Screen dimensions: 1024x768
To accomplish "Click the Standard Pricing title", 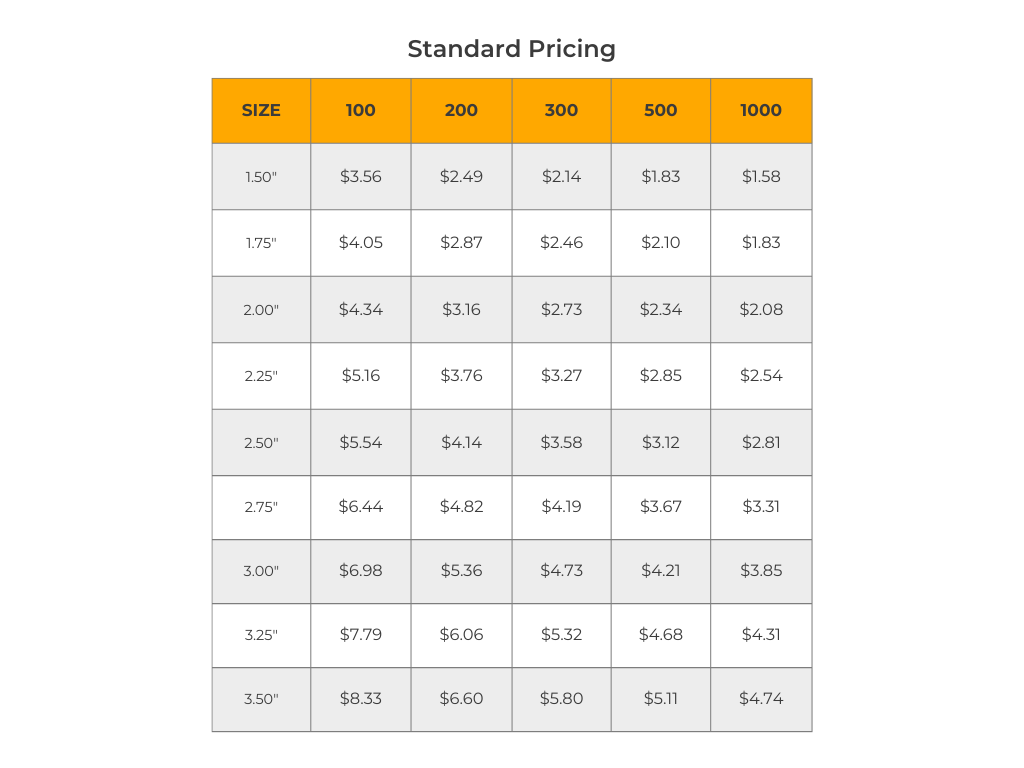I will pyautogui.click(x=511, y=48).
